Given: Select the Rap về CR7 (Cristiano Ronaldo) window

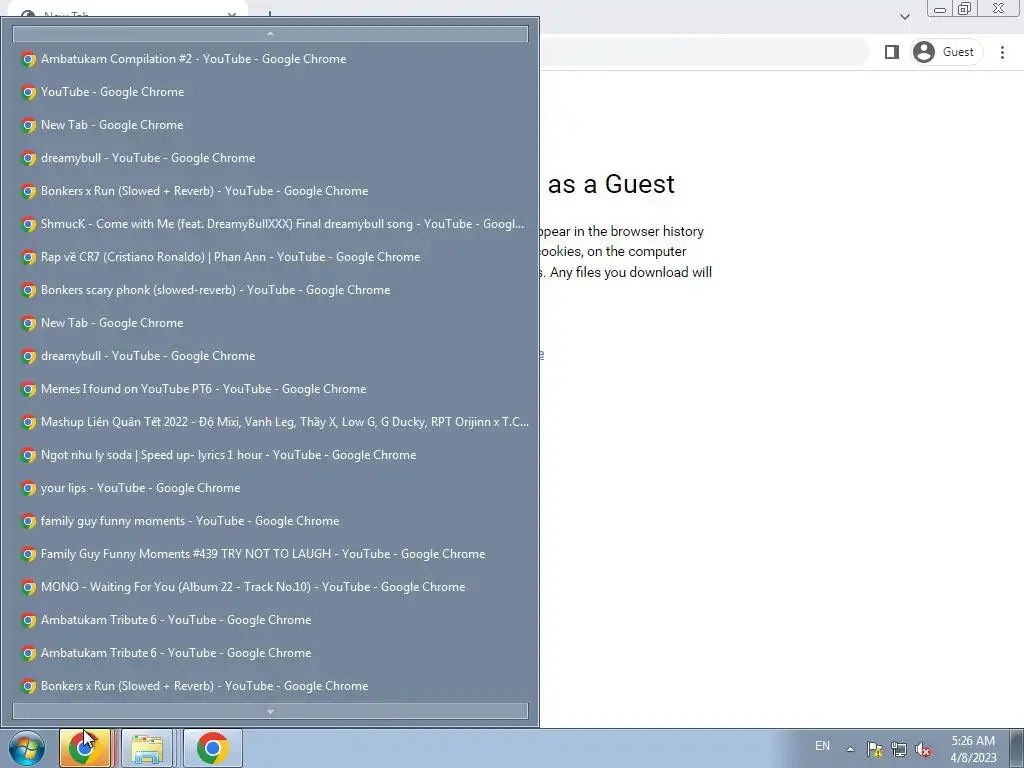Looking at the screenshot, I should point(270,257).
